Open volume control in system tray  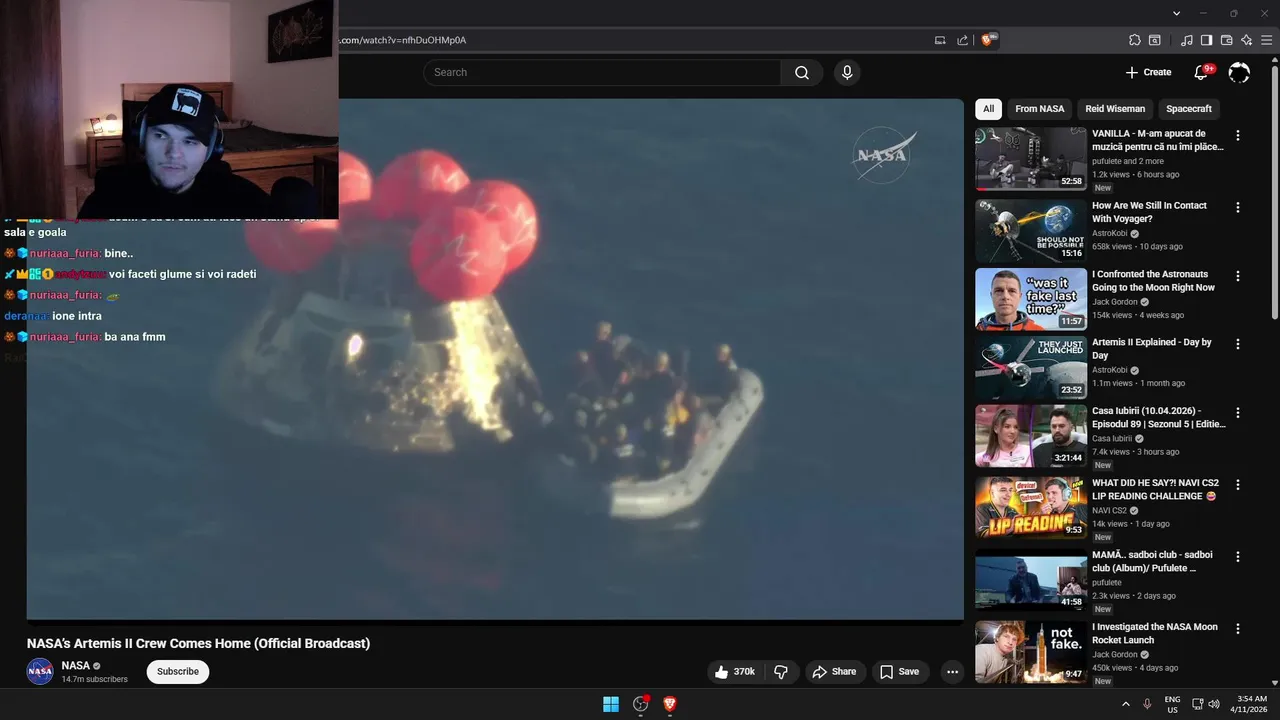(x=1214, y=704)
